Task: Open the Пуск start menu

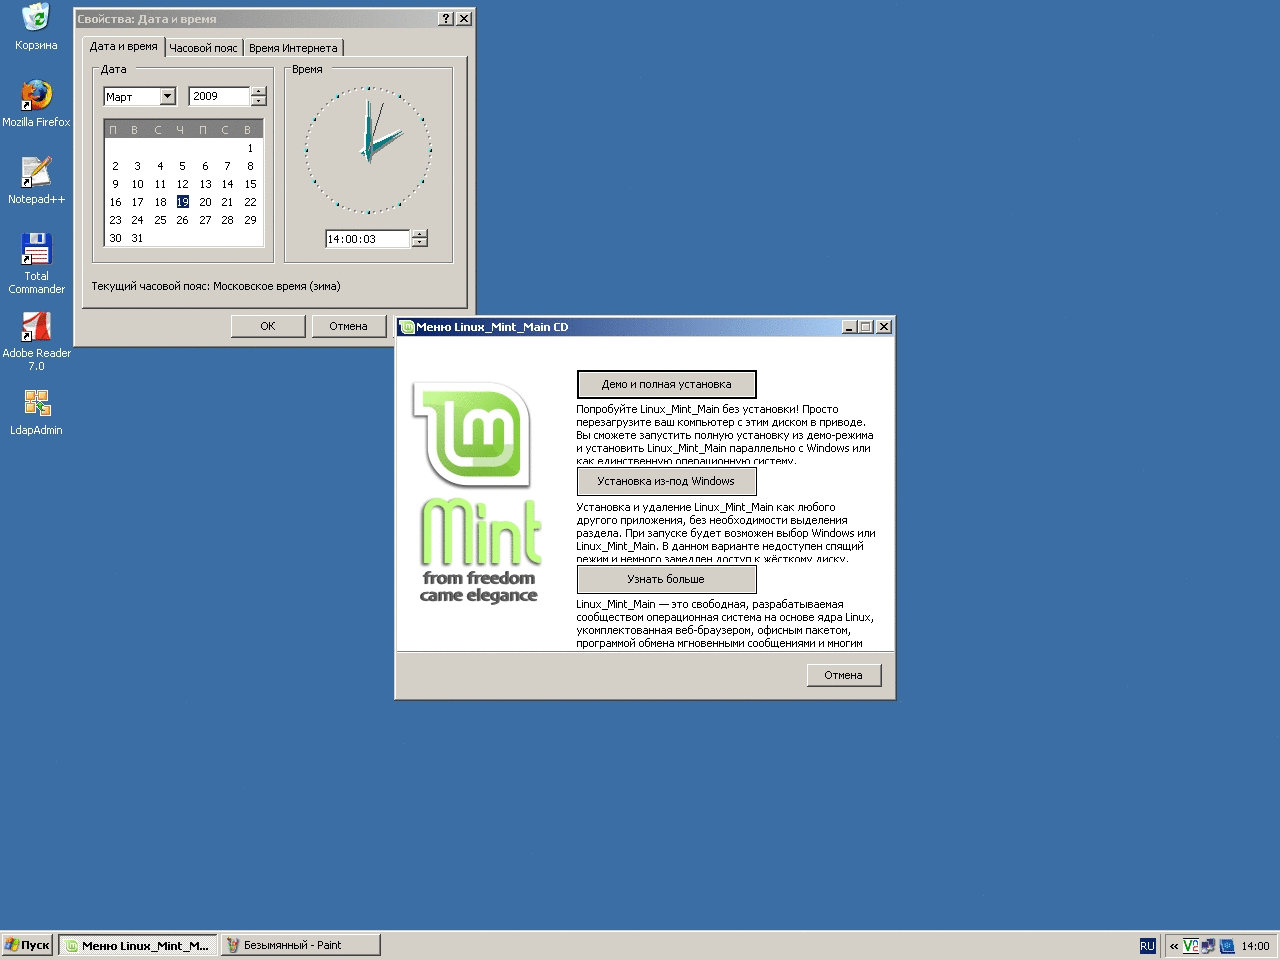Action: [28, 945]
